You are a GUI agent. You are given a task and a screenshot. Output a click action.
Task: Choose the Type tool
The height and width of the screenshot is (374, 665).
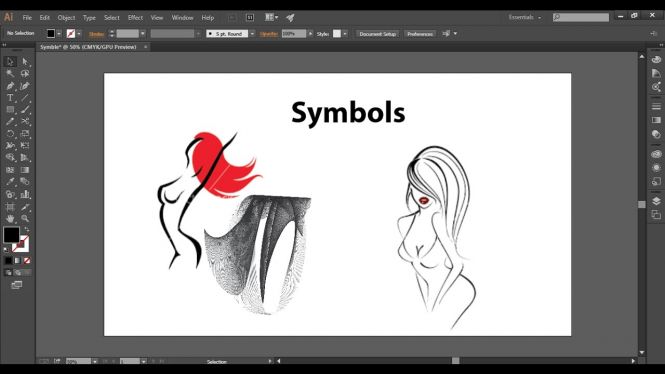(x=10, y=98)
